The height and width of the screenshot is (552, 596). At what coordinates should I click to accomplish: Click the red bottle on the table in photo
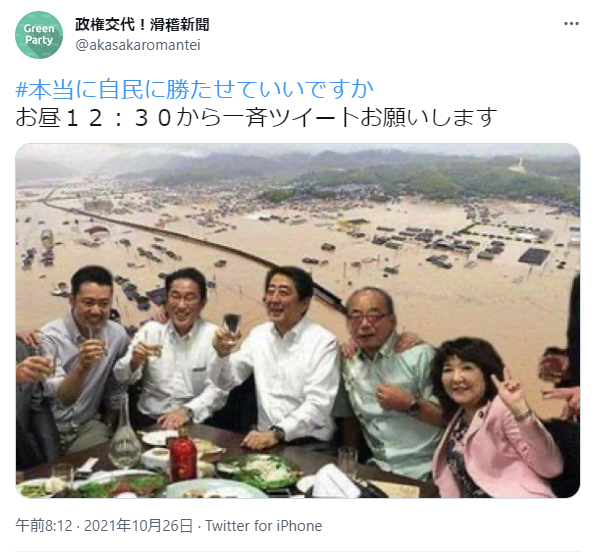[182, 453]
